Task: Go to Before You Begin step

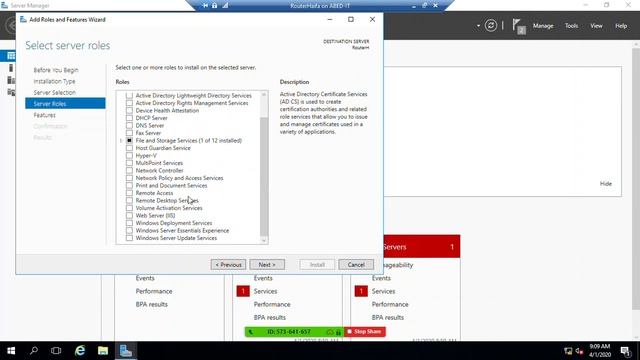Action: click(56, 70)
